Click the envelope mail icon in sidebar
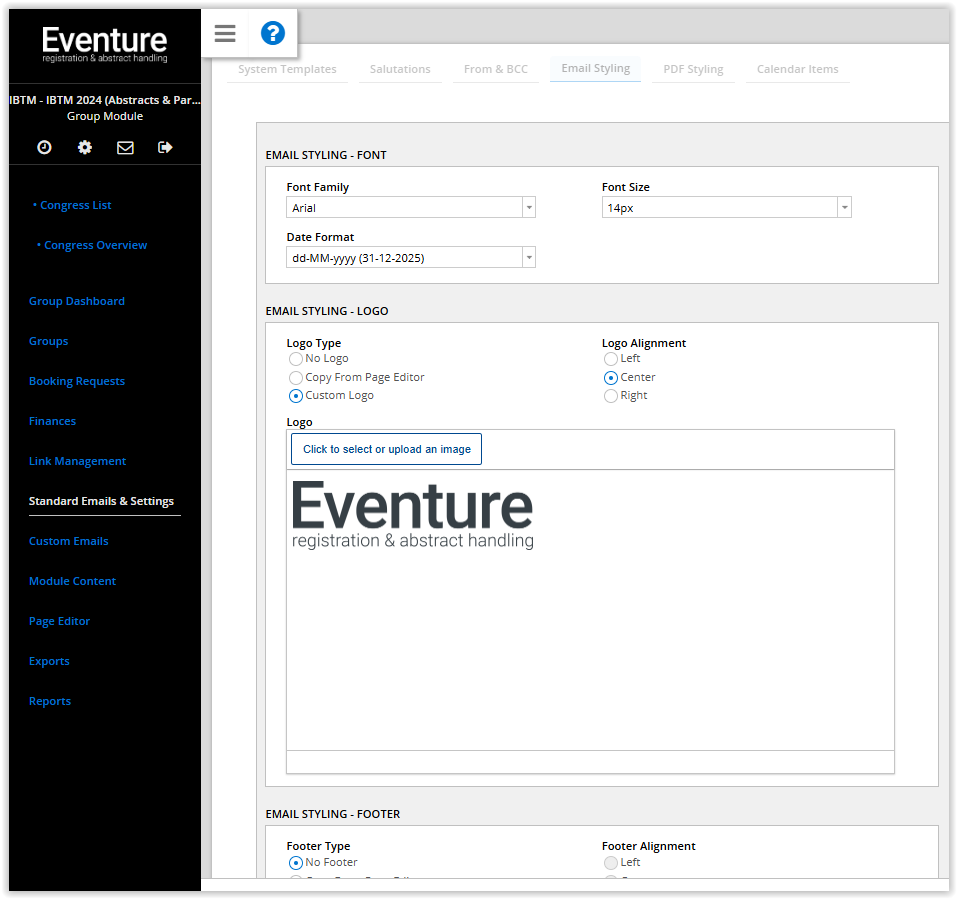 coord(125,147)
